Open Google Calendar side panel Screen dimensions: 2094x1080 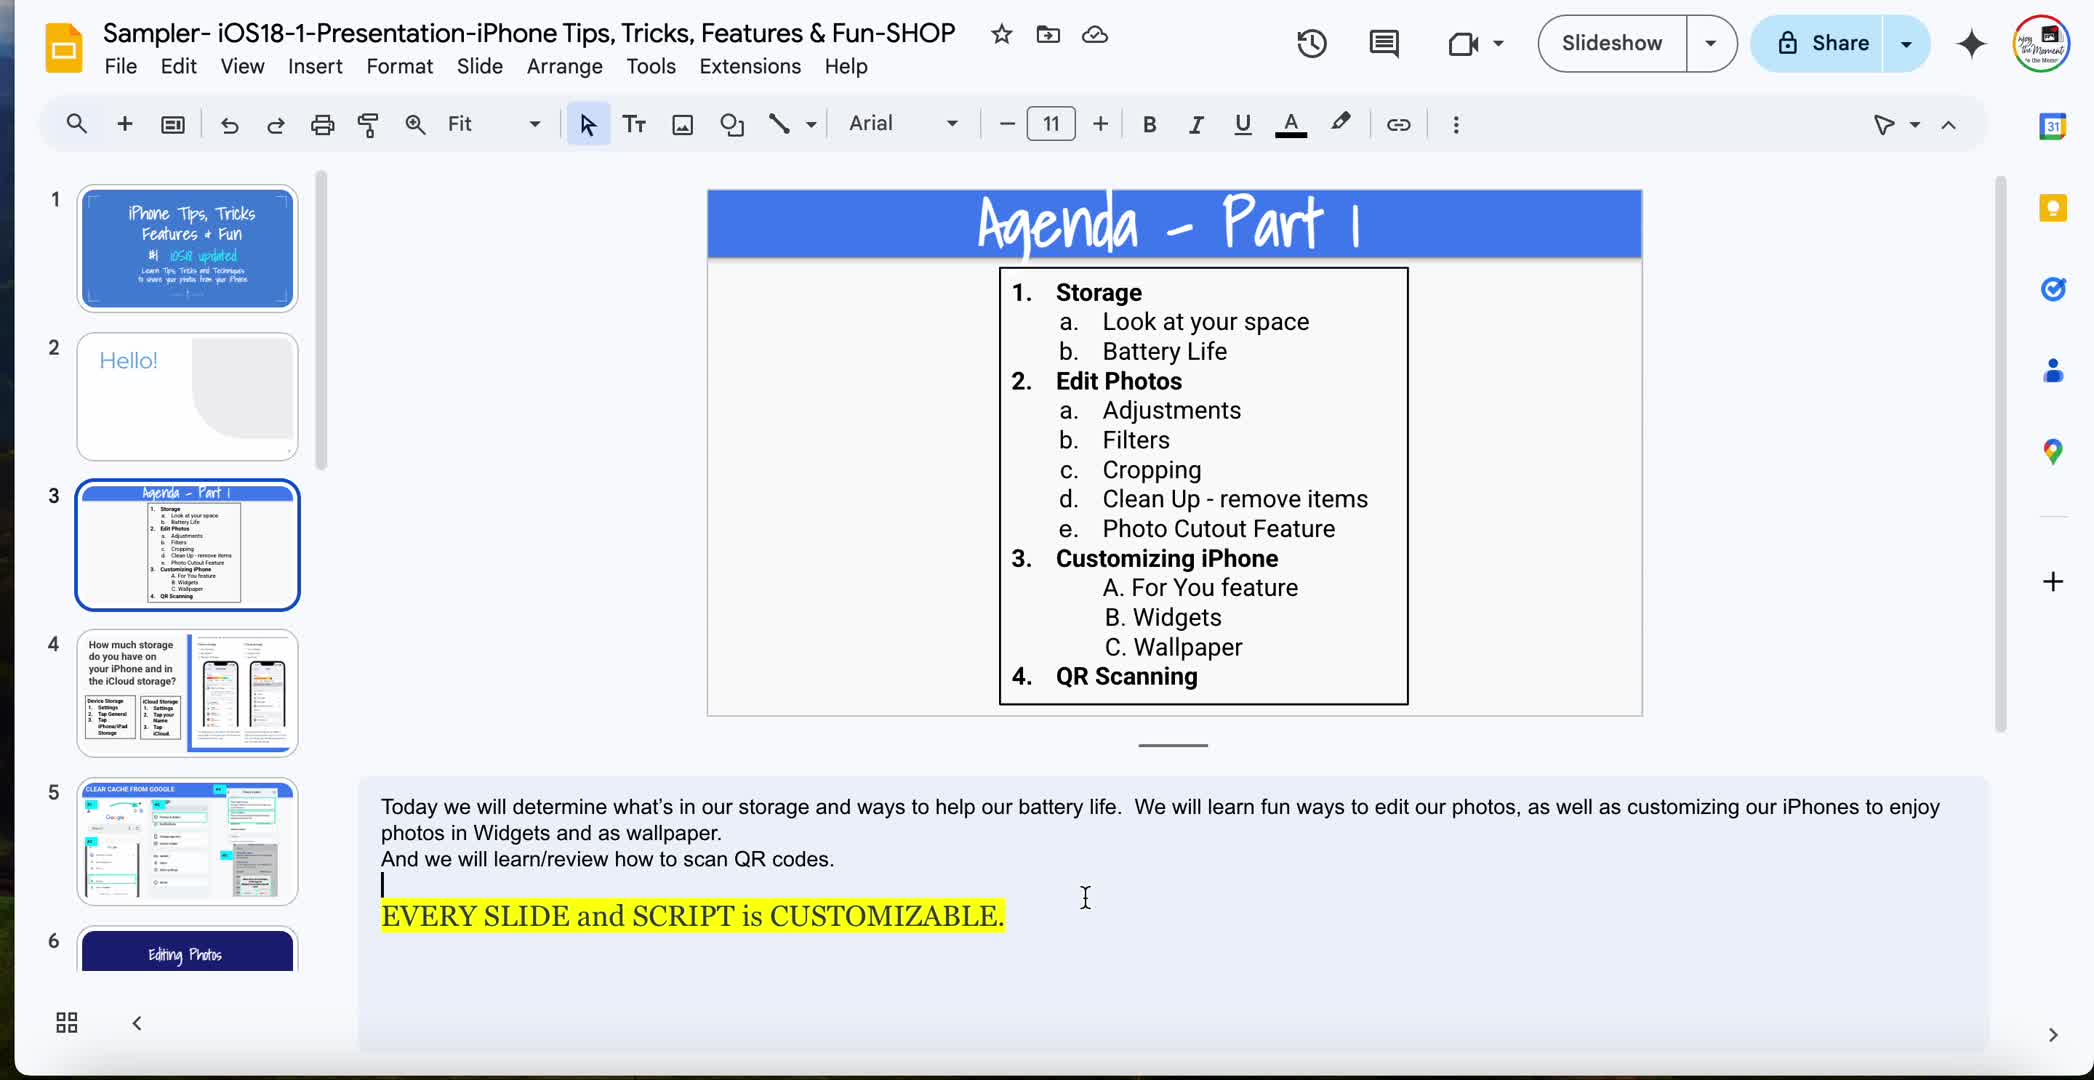pos(2052,126)
